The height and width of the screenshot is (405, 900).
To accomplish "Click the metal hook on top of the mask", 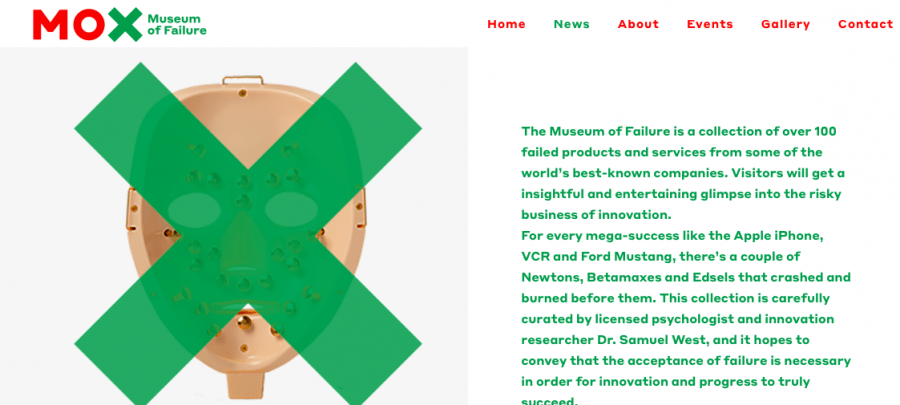I will pyautogui.click(x=243, y=80).
